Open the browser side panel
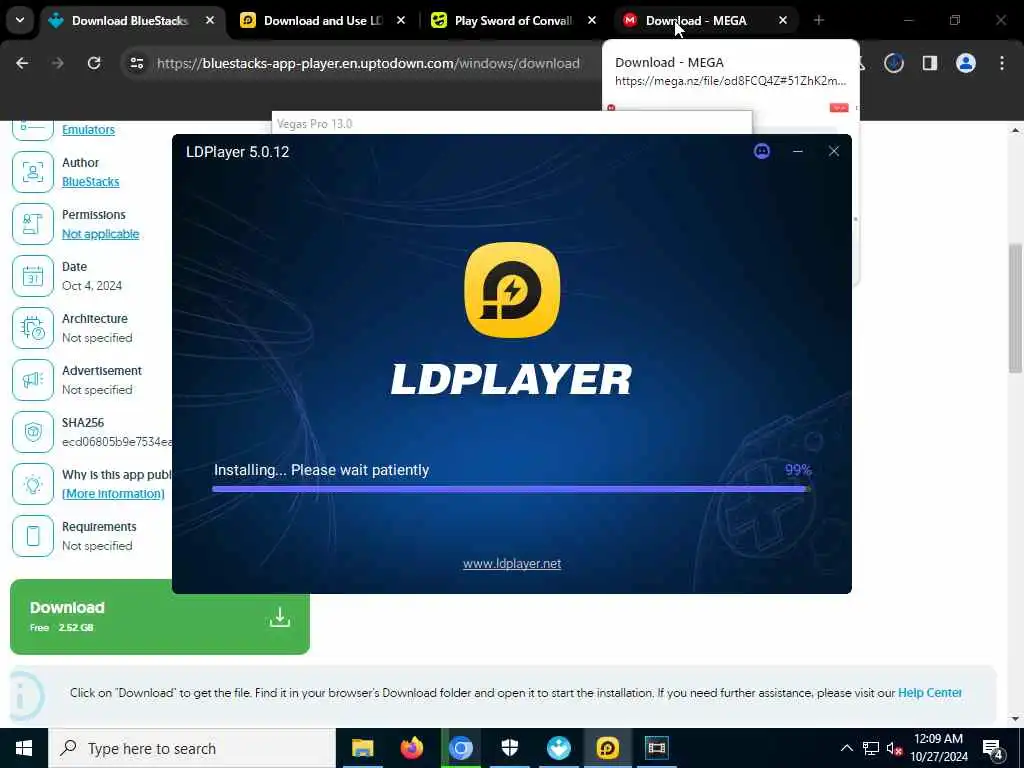 point(929,63)
